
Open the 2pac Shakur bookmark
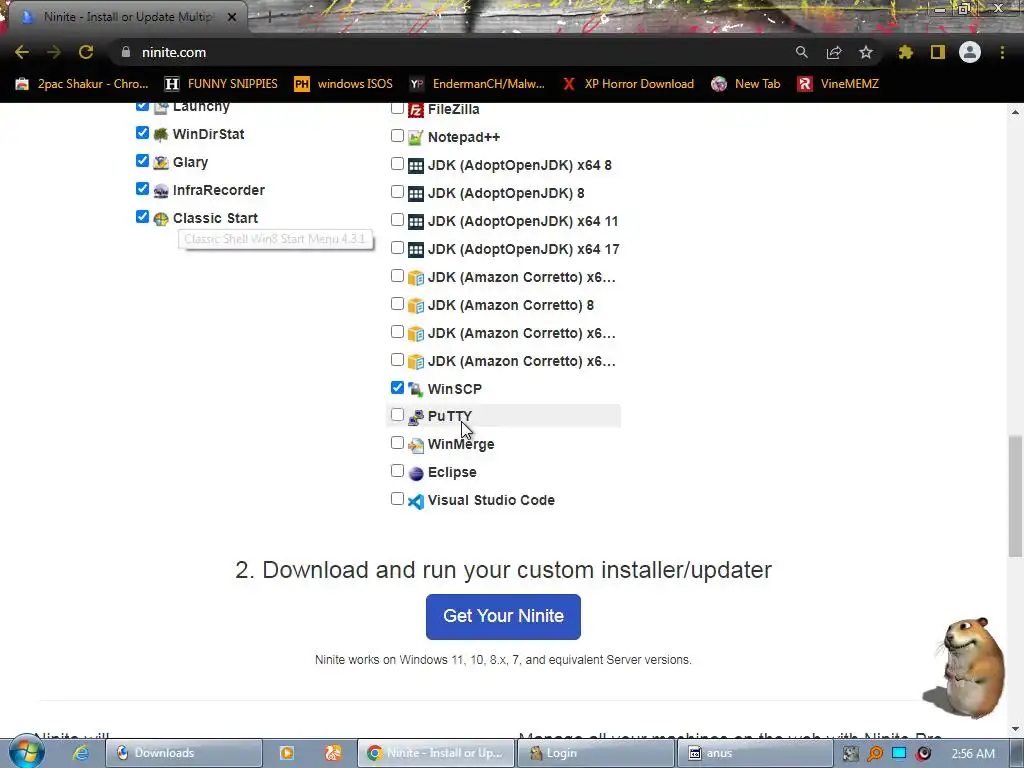(82, 84)
